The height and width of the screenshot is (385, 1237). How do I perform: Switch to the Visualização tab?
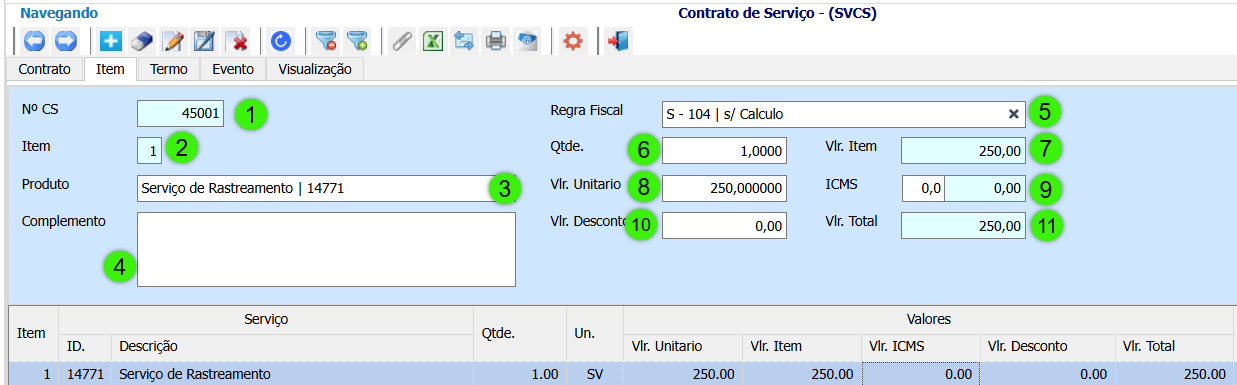click(x=315, y=69)
